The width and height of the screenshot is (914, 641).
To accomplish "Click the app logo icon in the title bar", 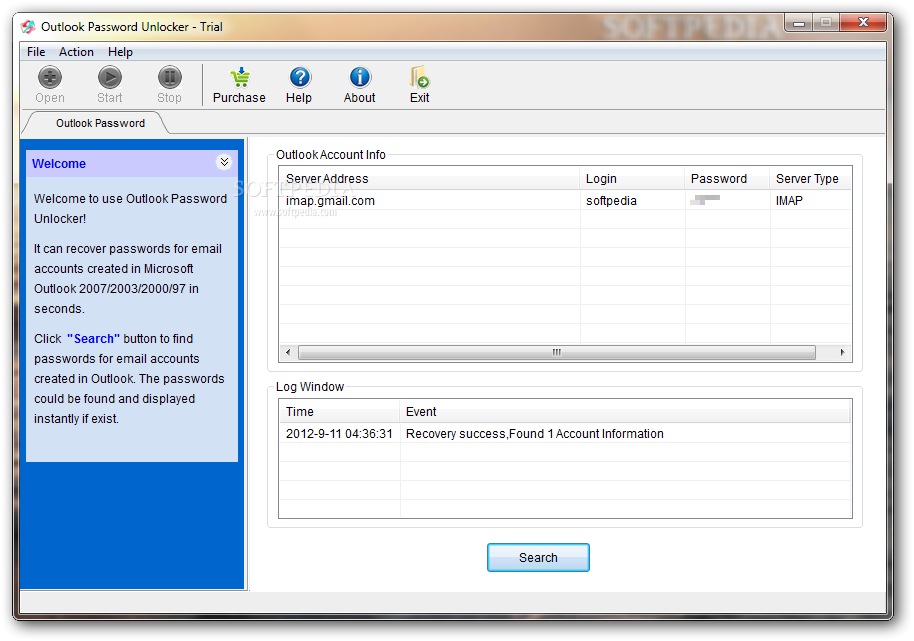I will click(27, 27).
